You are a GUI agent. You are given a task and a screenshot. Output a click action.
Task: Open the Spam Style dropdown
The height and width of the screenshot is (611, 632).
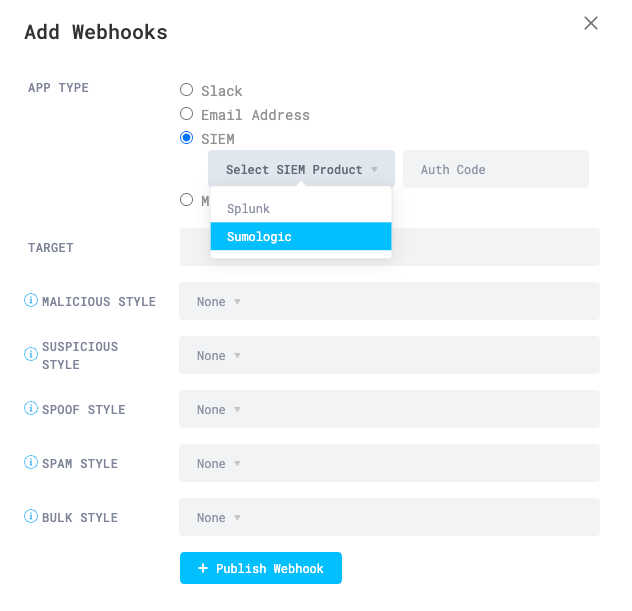coord(389,463)
